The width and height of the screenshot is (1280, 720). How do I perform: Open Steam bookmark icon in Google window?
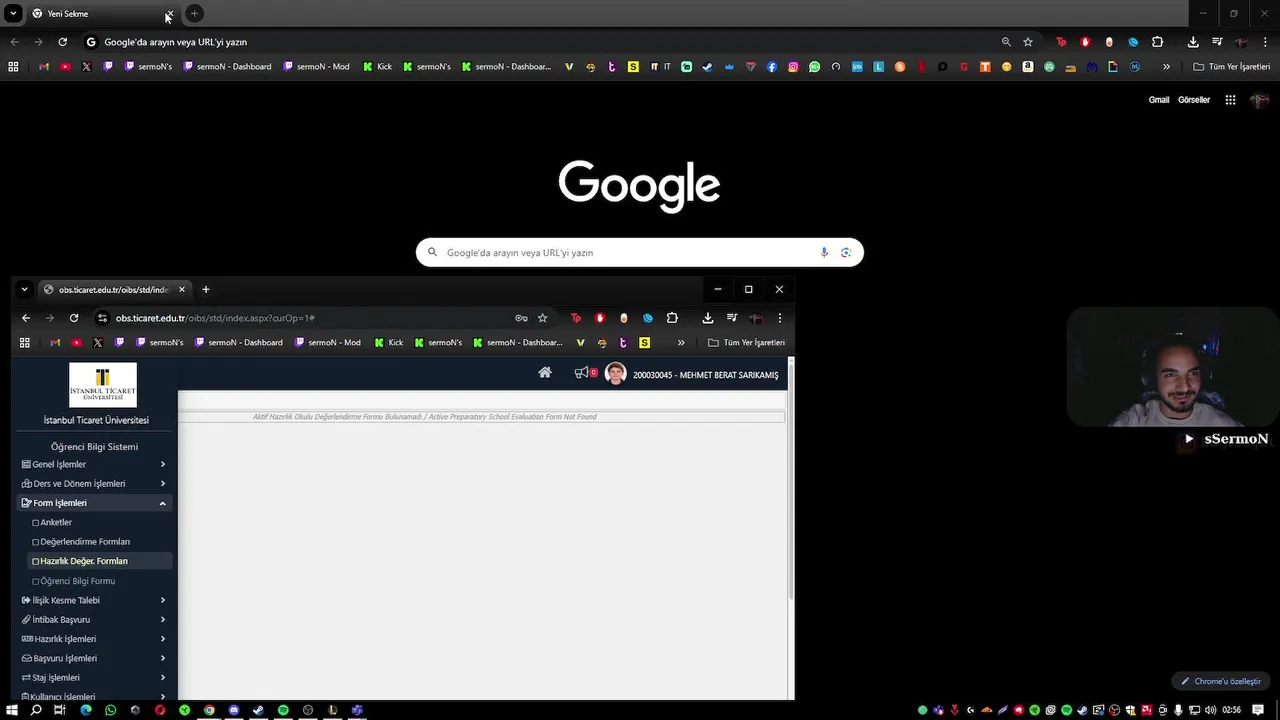click(708, 67)
